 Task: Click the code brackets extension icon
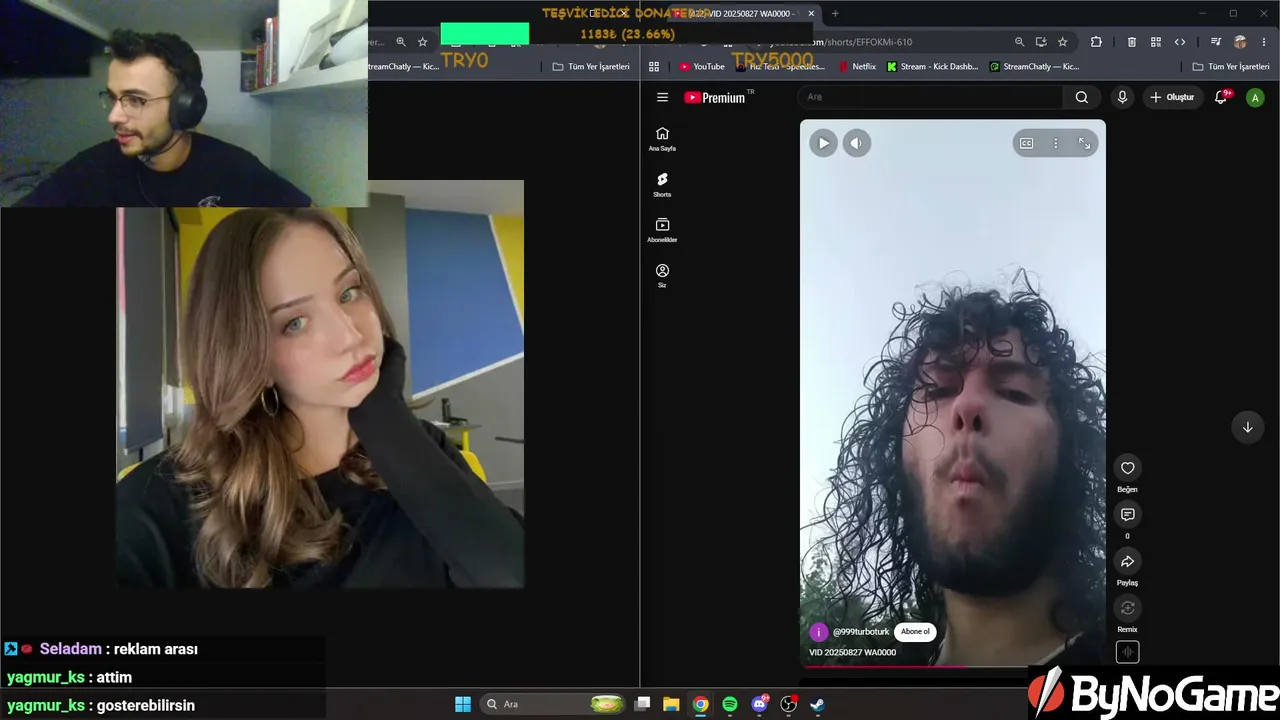point(1180,42)
